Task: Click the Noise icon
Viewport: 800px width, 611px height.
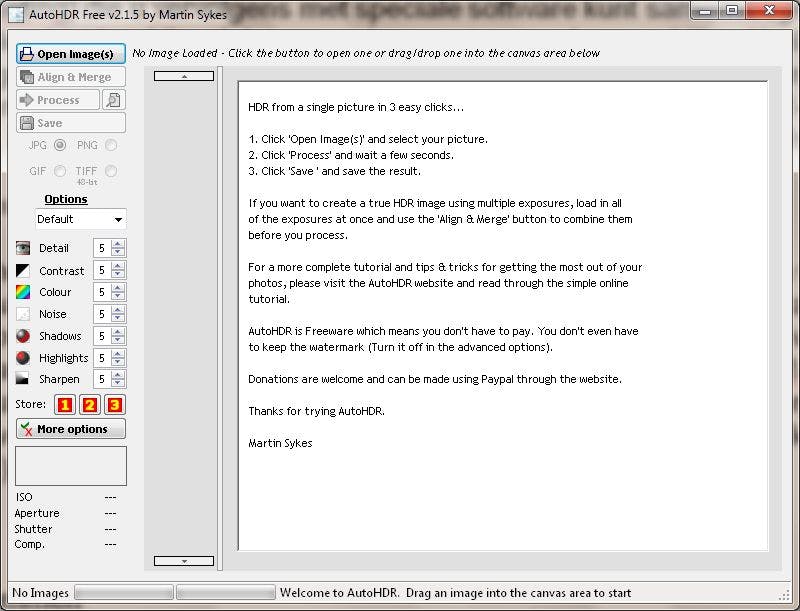Action: (x=23, y=314)
